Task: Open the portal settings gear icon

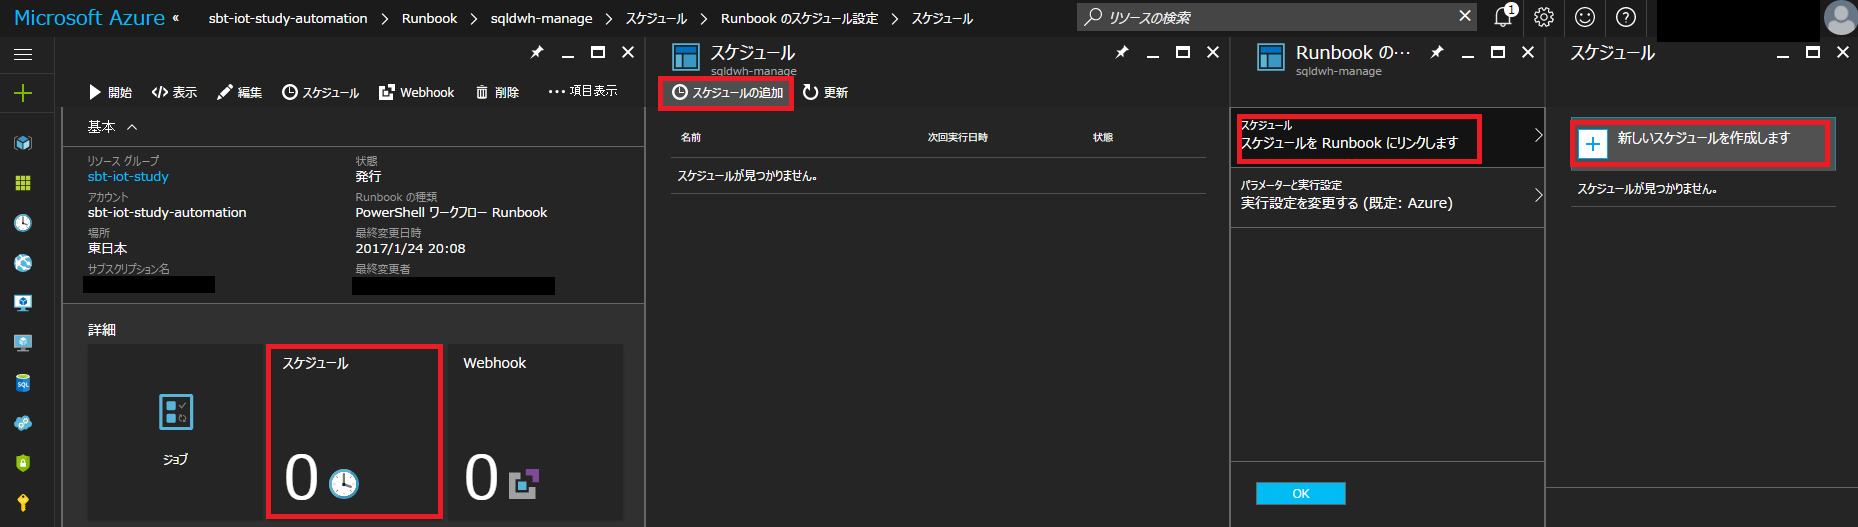Action: coord(1544,17)
